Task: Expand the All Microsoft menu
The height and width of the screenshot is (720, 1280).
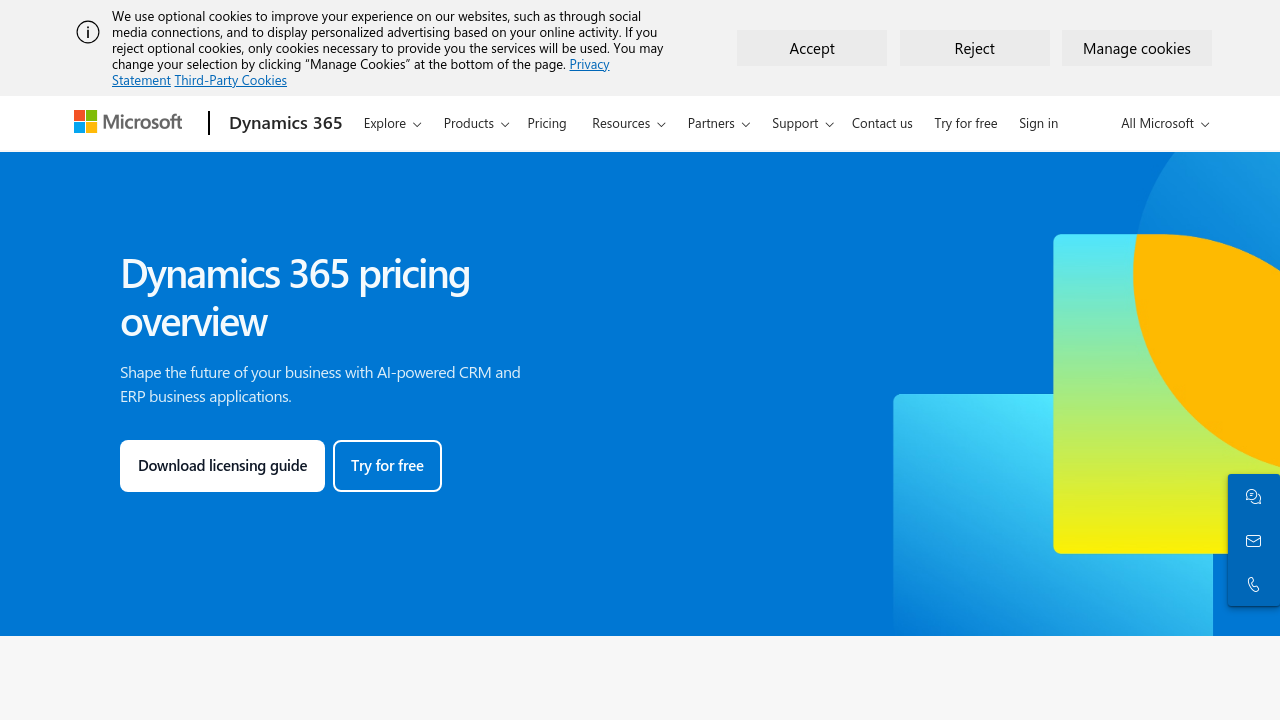Action: coord(1164,123)
